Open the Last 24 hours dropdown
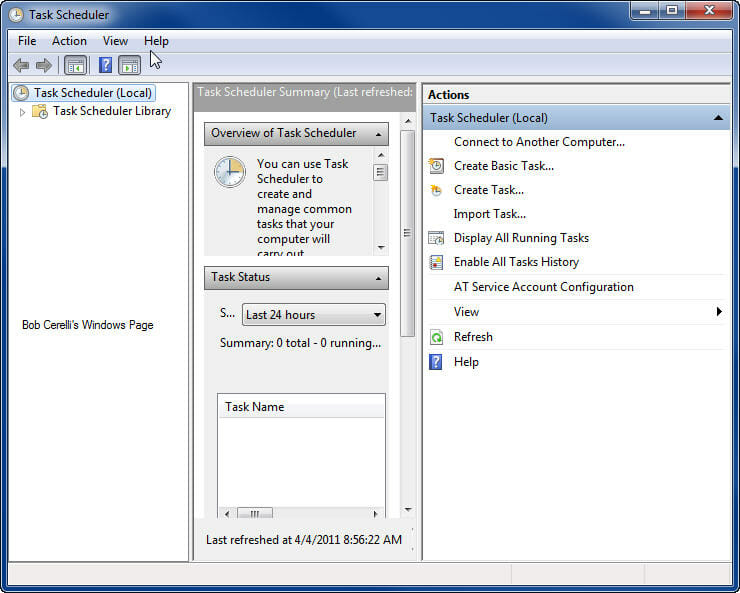740x593 pixels. tap(314, 315)
